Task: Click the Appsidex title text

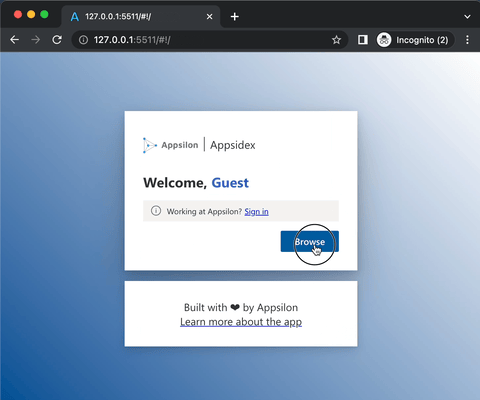Action: click(x=233, y=145)
